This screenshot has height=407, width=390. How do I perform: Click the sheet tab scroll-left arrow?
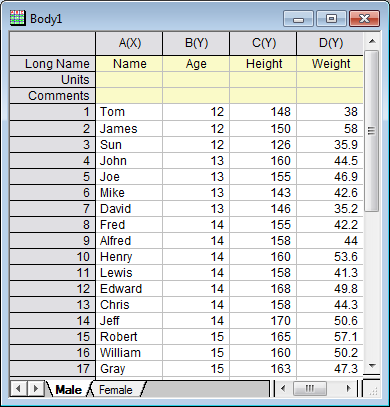pyautogui.click(x=19, y=389)
